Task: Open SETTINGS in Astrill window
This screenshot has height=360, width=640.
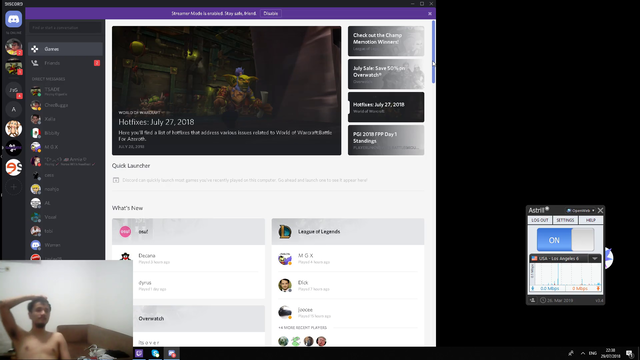Action: [x=565, y=220]
